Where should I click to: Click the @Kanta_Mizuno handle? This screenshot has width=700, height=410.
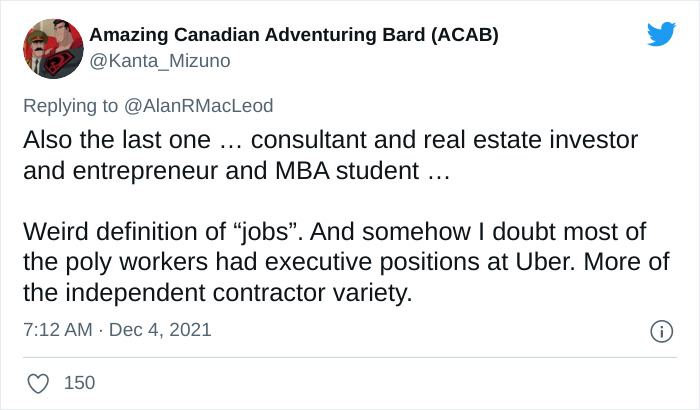pyautogui.click(x=160, y=61)
